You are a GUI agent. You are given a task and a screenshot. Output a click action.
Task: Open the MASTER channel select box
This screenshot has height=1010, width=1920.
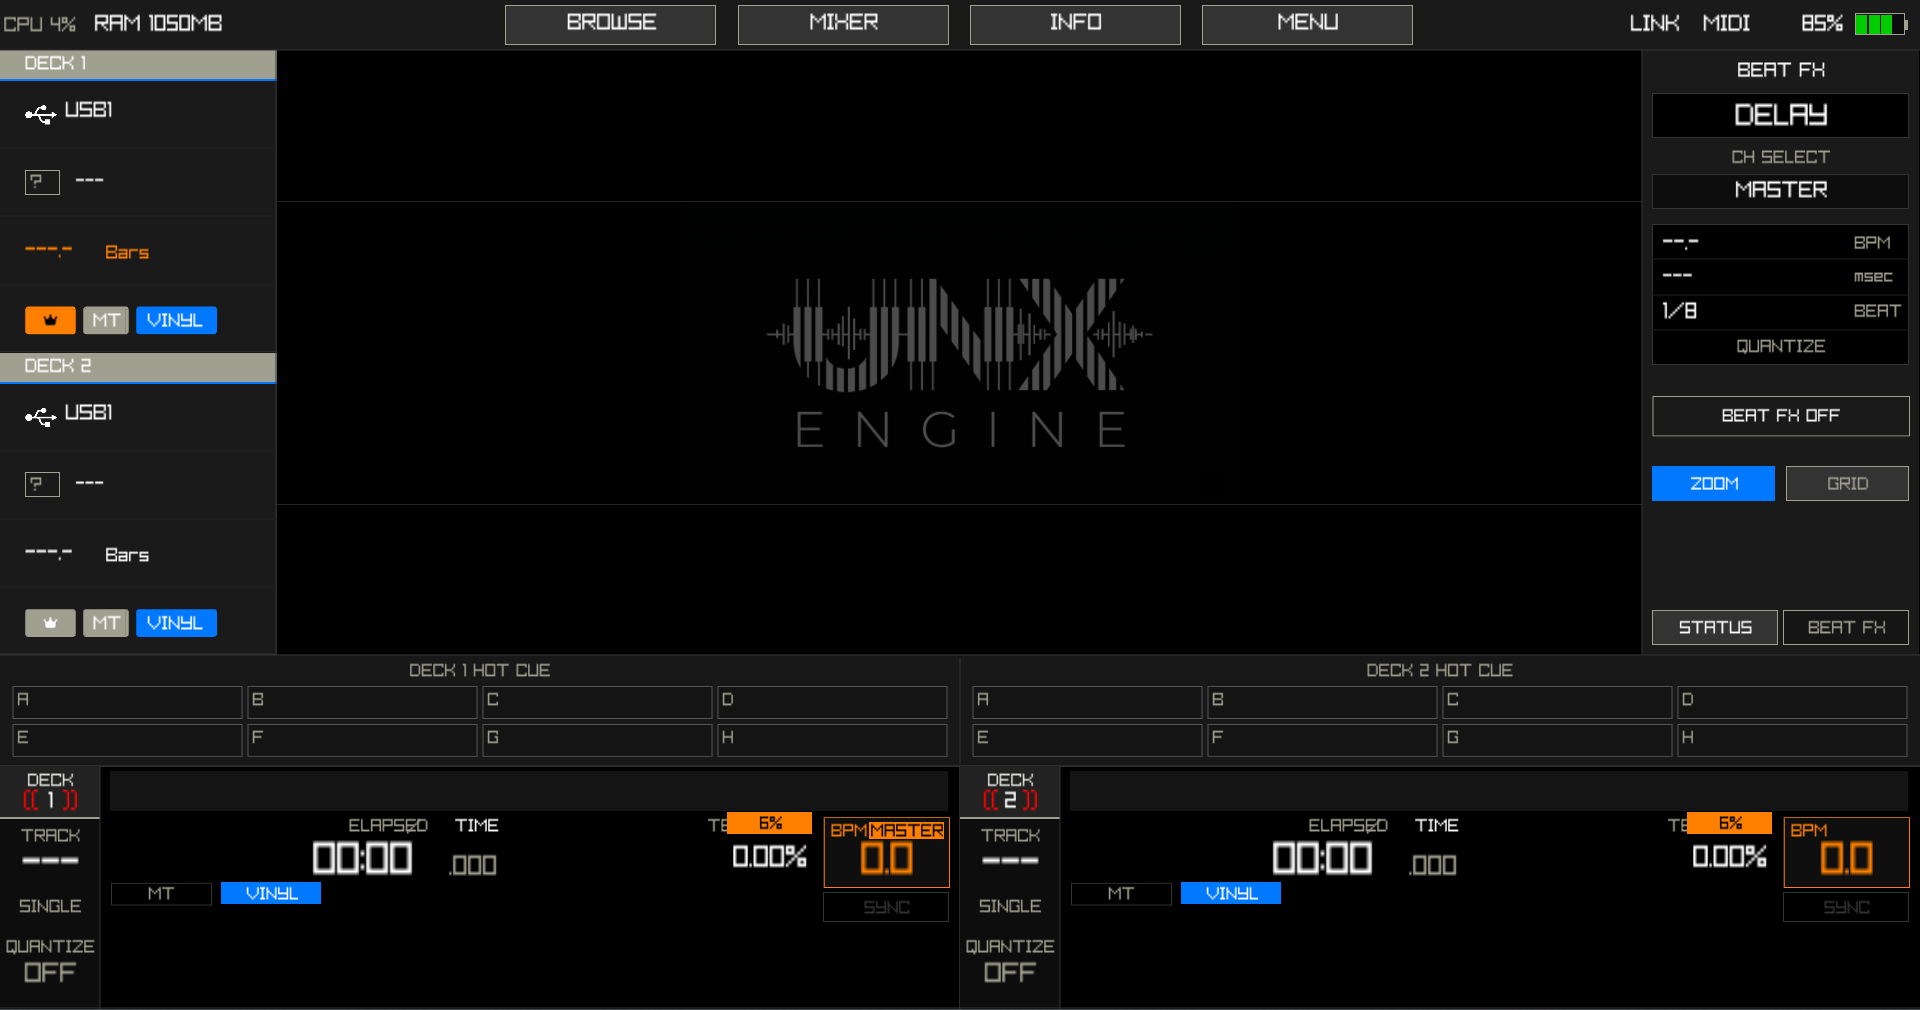pos(1780,191)
